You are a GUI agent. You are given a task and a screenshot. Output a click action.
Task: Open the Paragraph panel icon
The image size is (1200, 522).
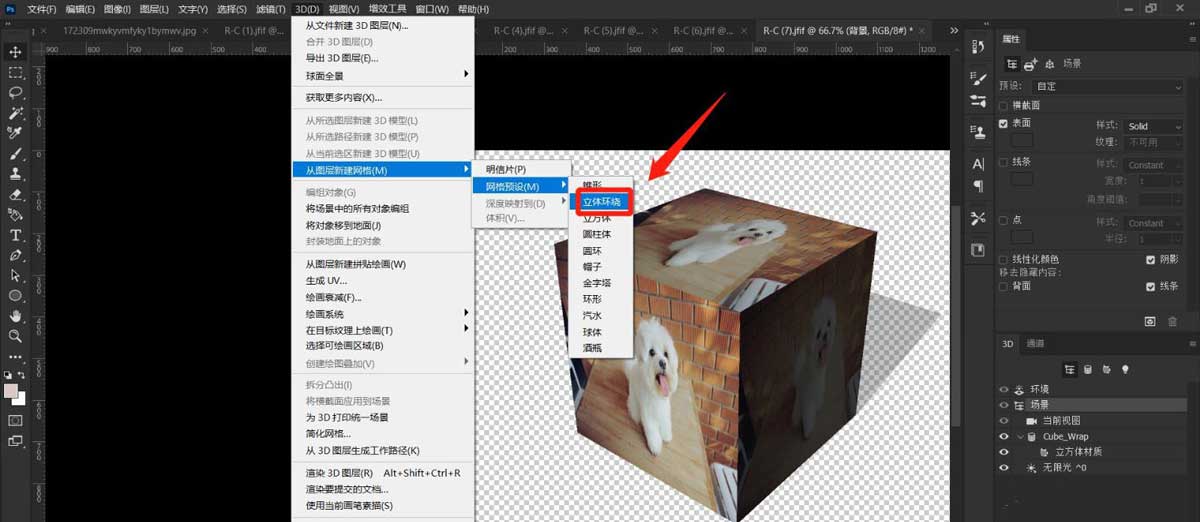[x=978, y=187]
